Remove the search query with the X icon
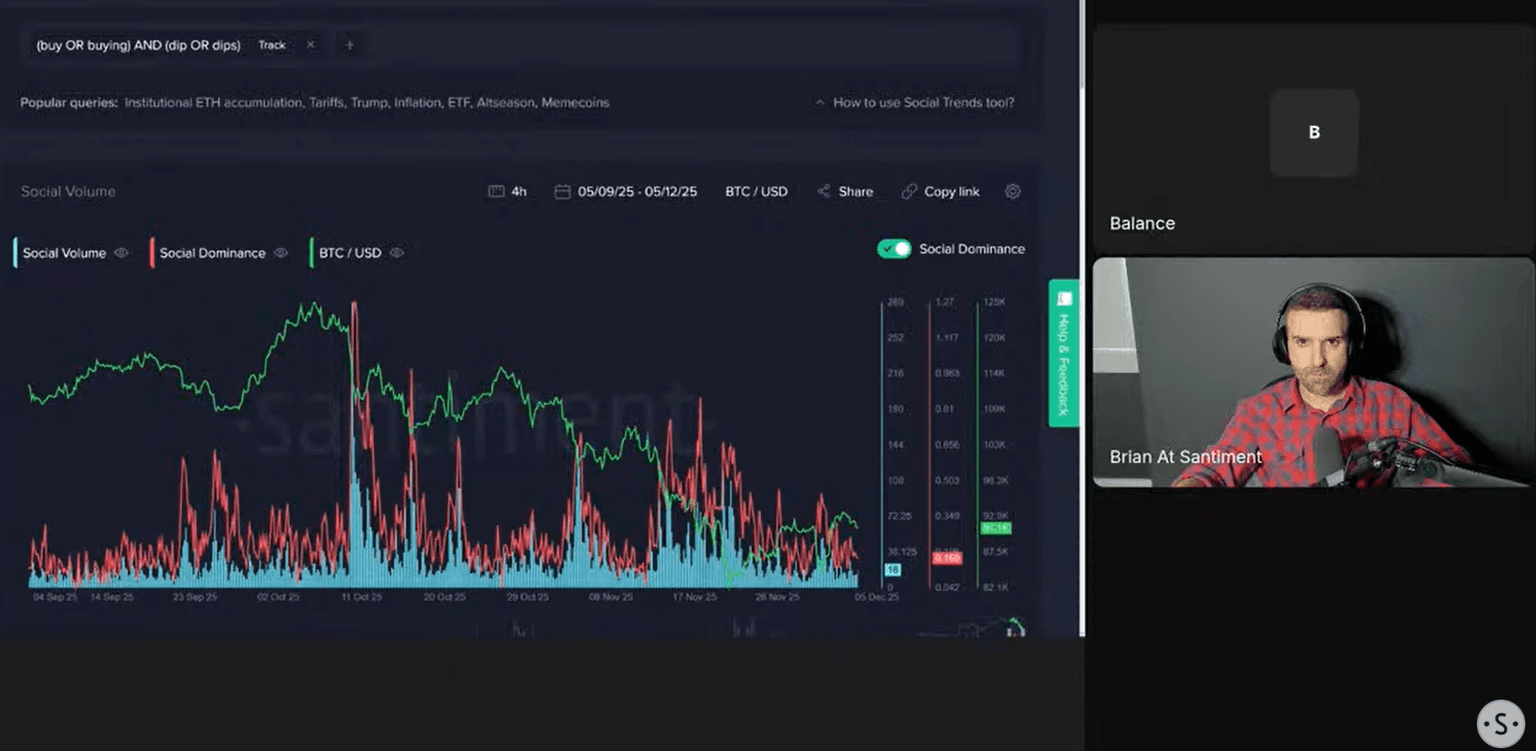 pyautogui.click(x=310, y=45)
